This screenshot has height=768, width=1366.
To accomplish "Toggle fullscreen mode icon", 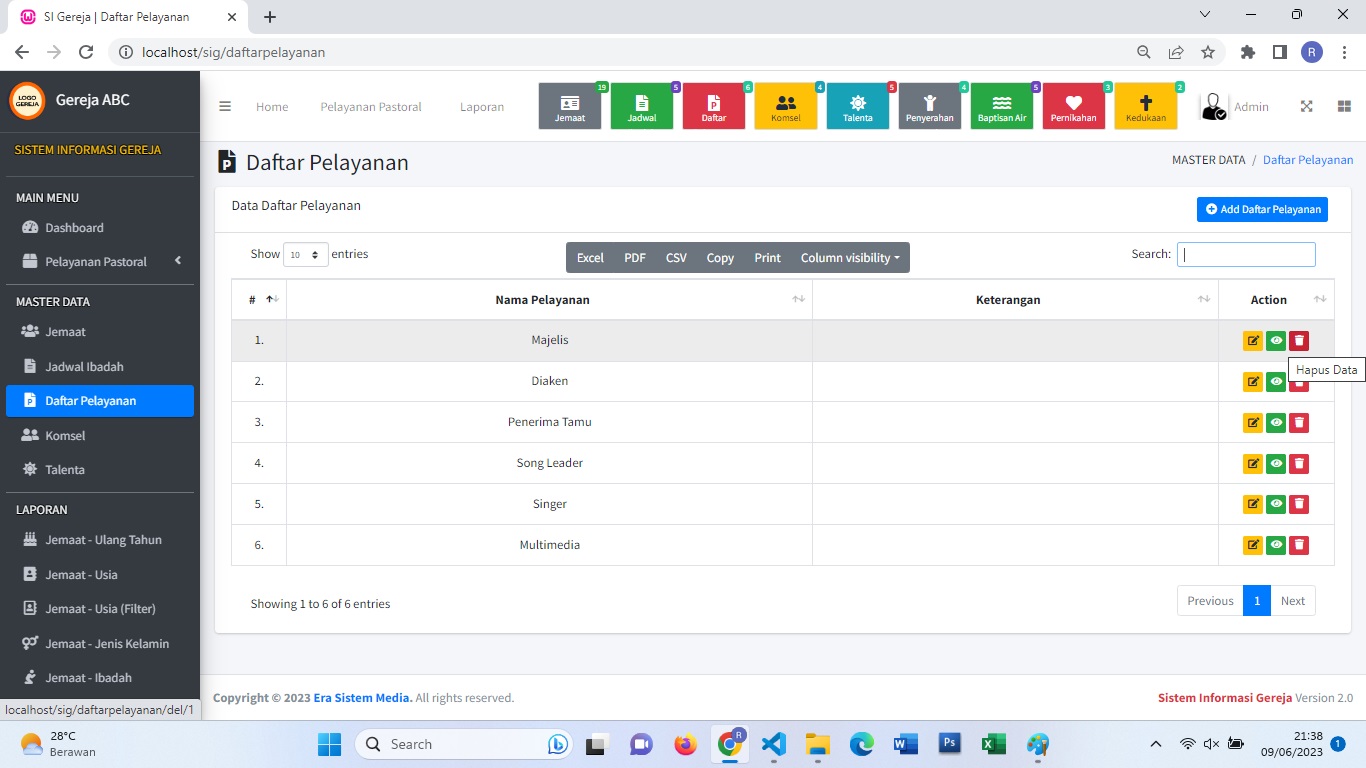I will pos(1306,107).
